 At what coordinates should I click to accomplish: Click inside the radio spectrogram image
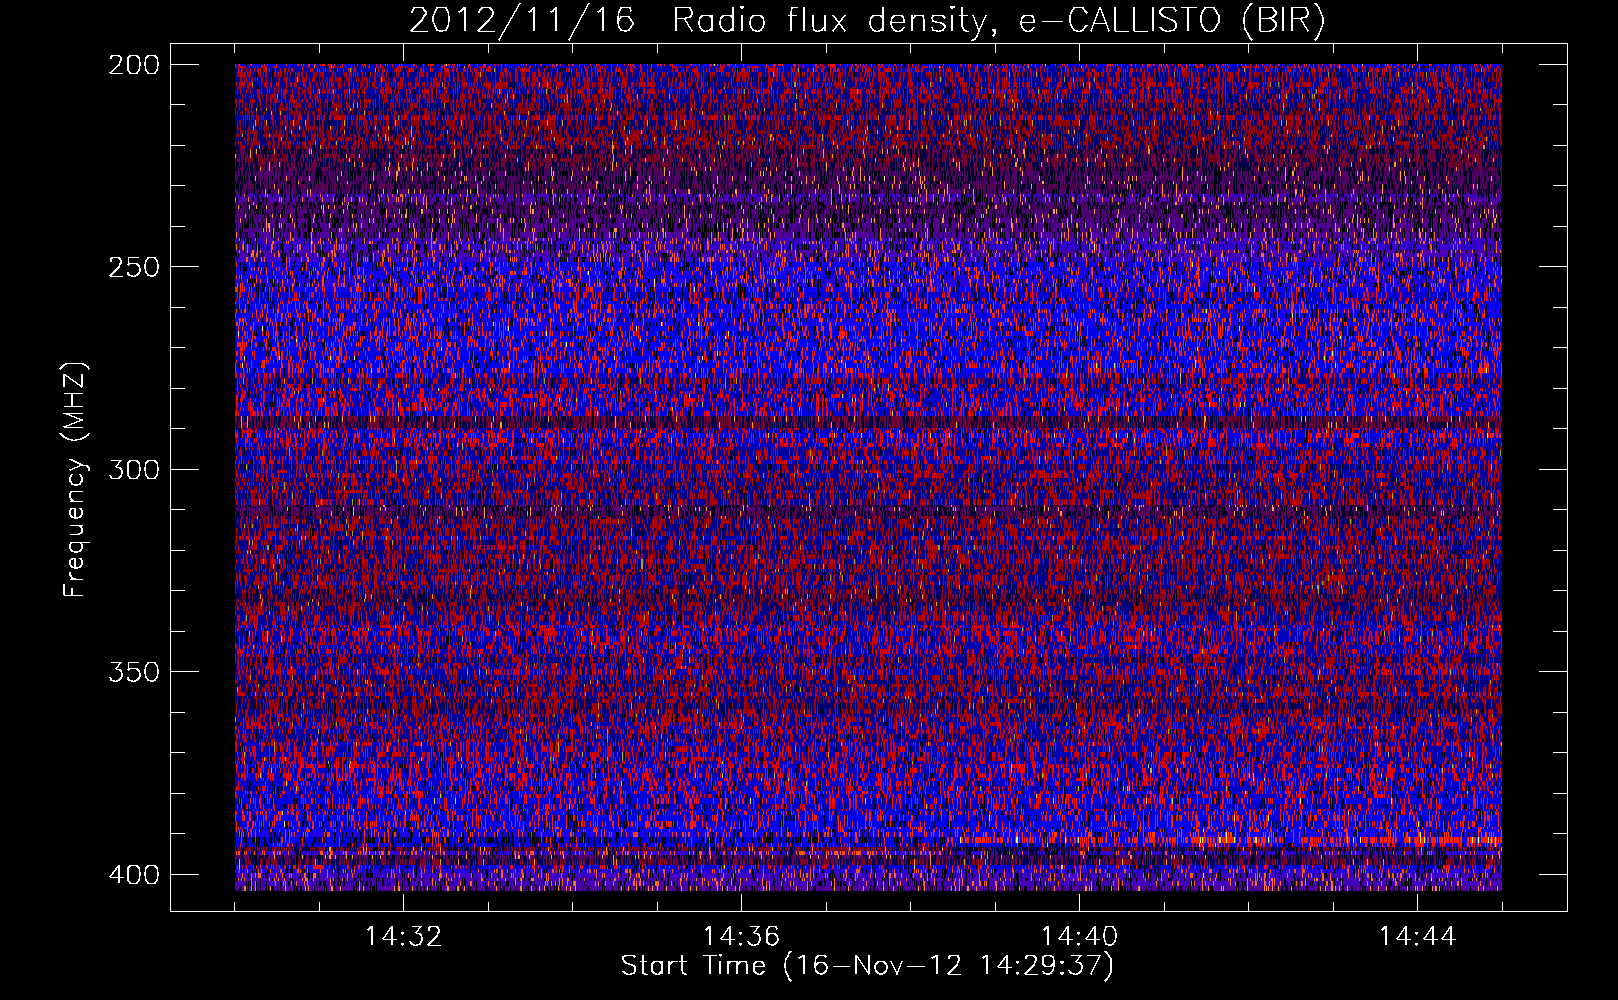868,477
